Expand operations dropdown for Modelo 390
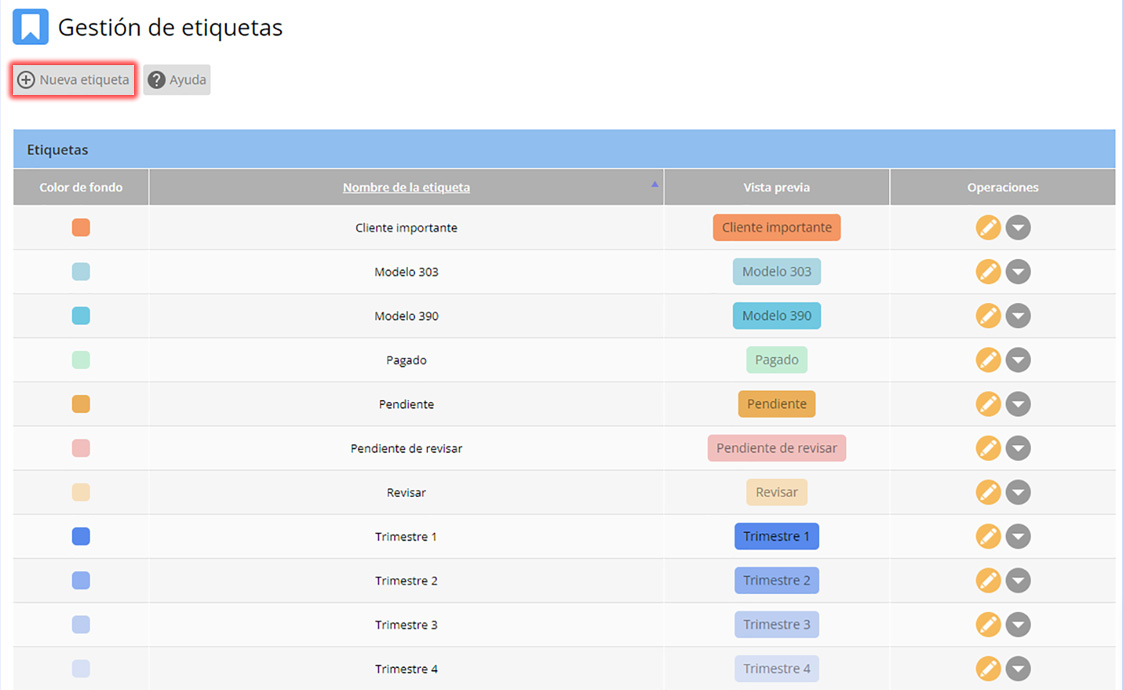The image size is (1123, 690). coord(1018,316)
